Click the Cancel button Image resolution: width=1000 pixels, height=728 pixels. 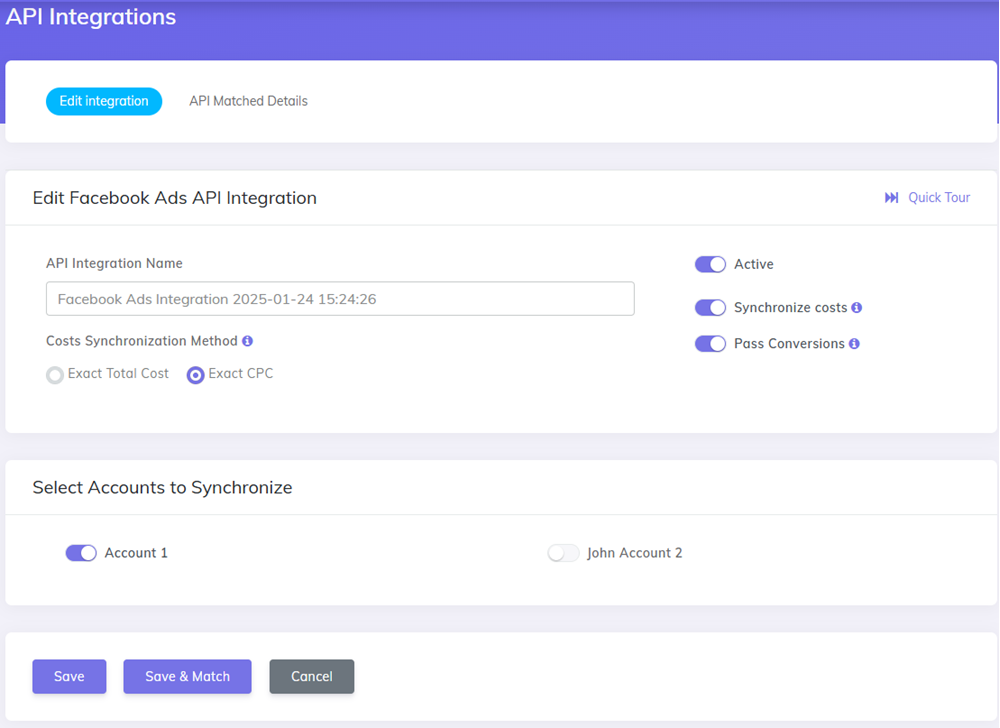[312, 676]
